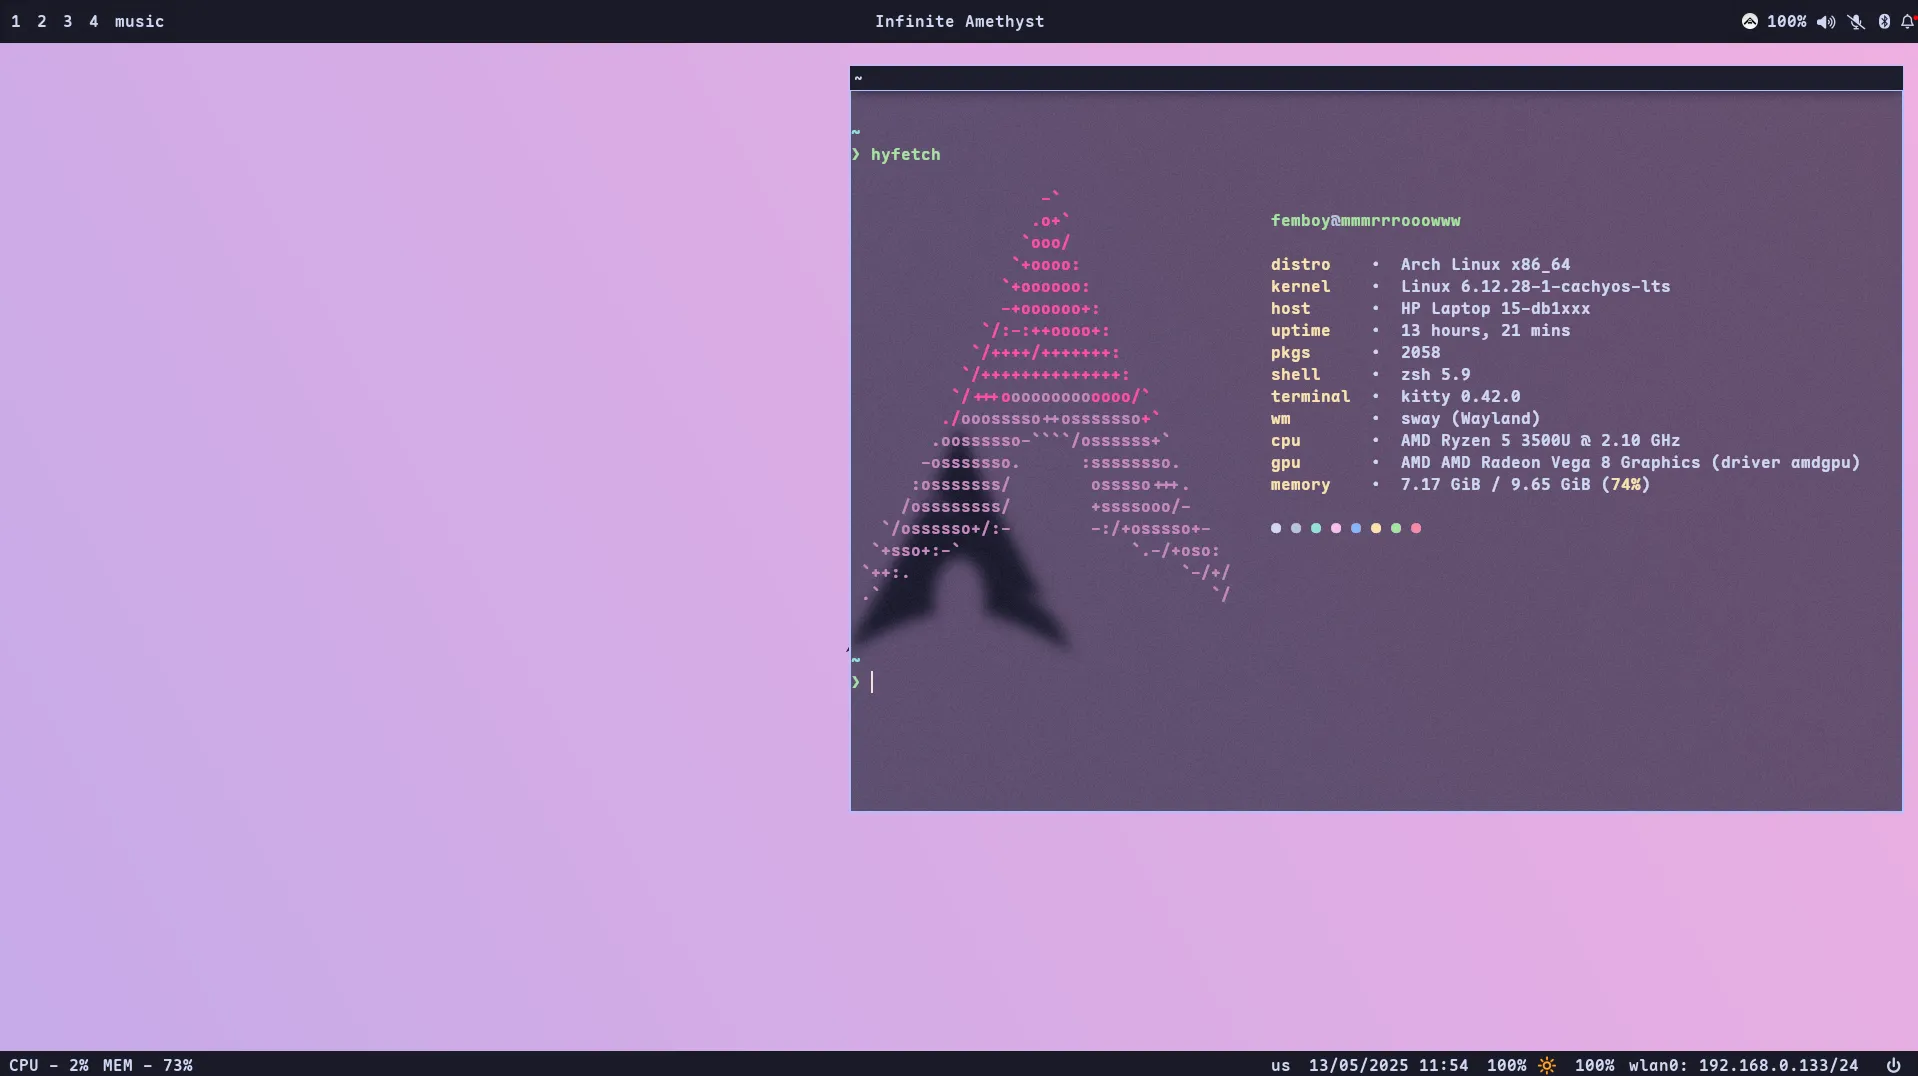This screenshot has height=1076, width=1918.
Task: Switch to the music workspace
Action: coord(139,21)
